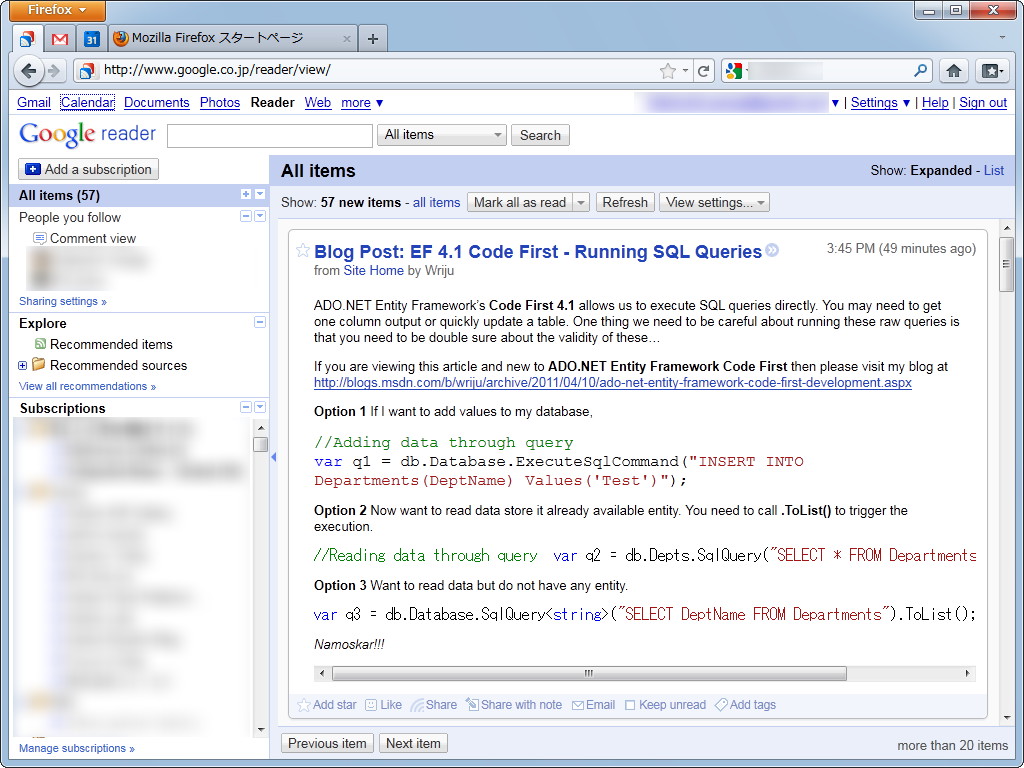The image size is (1024, 768).
Task: Collapse the People you follow section
Action: click(246, 216)
